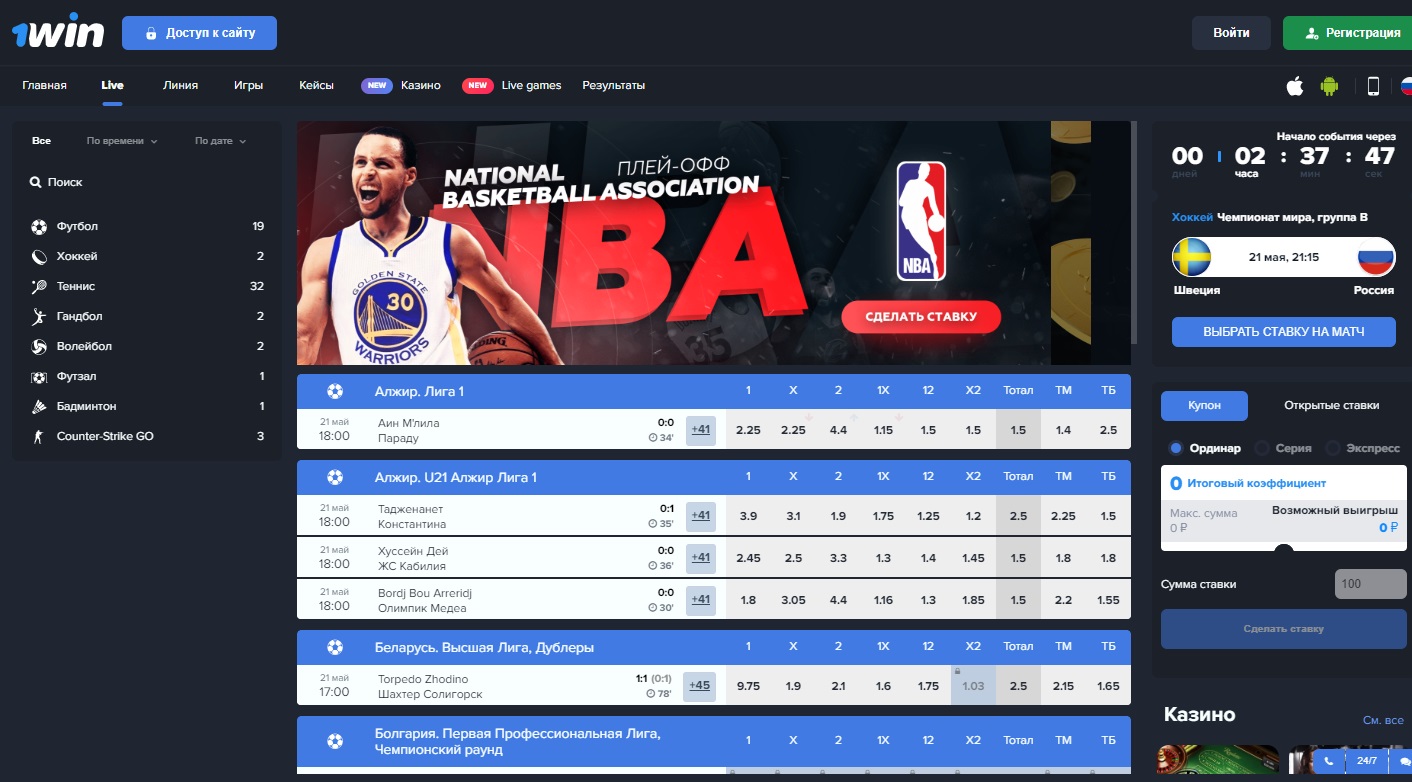1412x782 pixels.
Task: Click the slider handle under the coupon
Action: (x=1284, y=547)
